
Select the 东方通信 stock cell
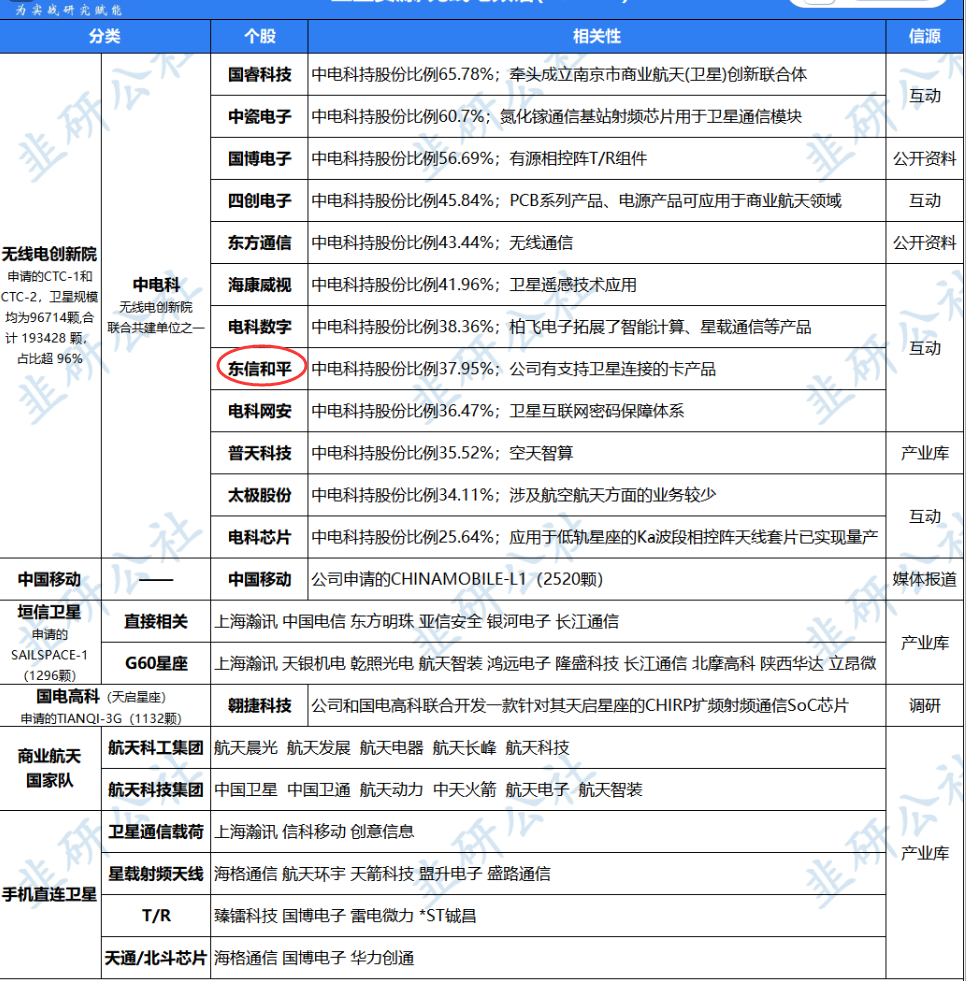(260, 243)
